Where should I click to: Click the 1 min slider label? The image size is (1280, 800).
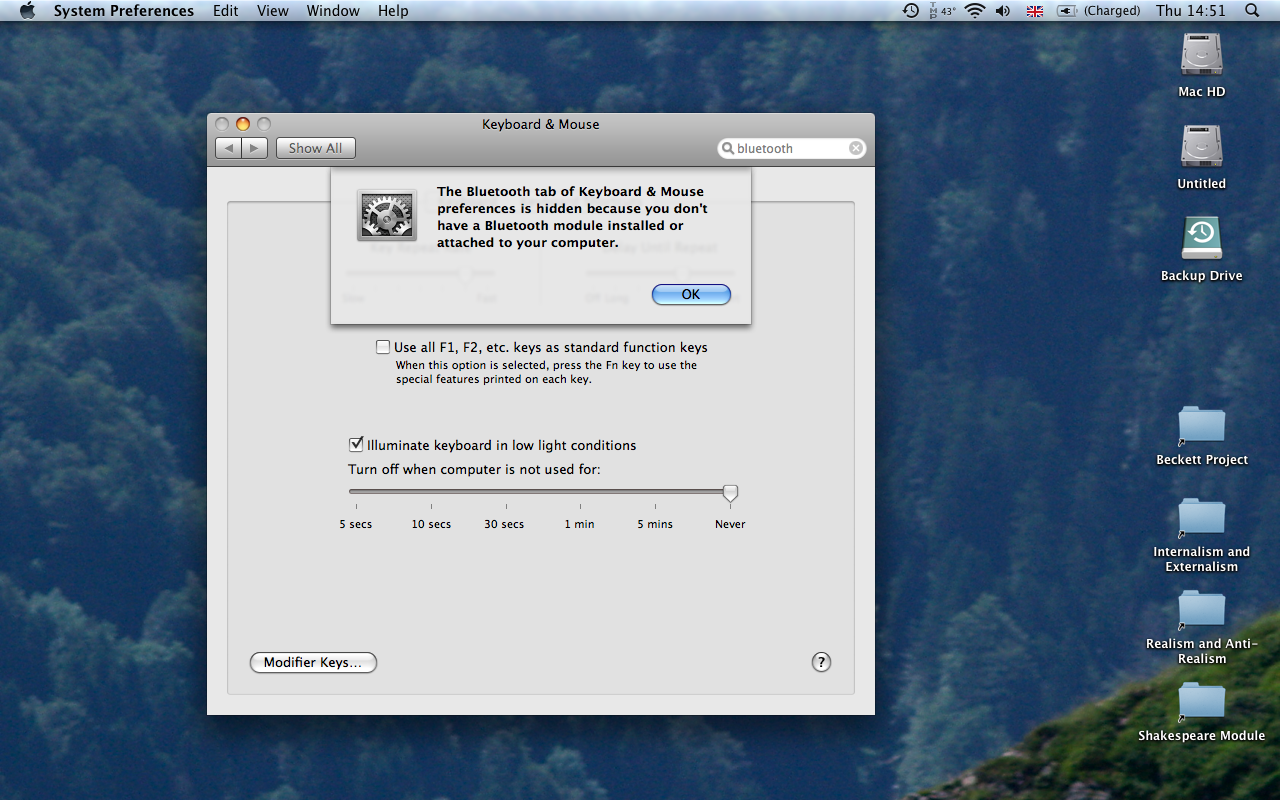click(579, 524)
